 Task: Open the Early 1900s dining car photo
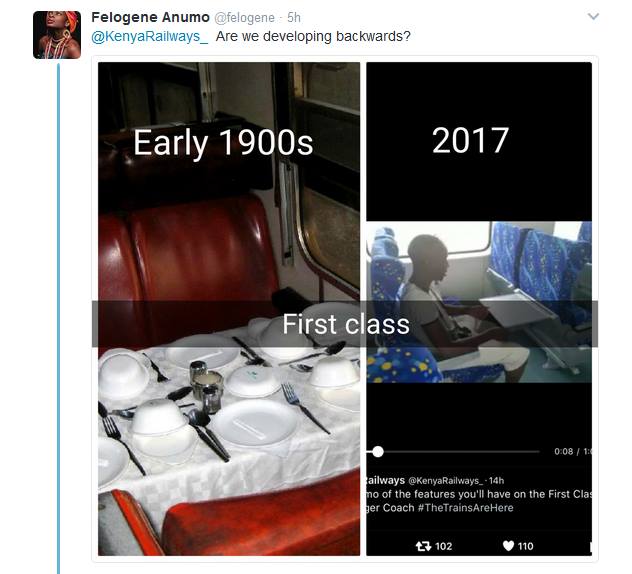click(x=229, y=309)
